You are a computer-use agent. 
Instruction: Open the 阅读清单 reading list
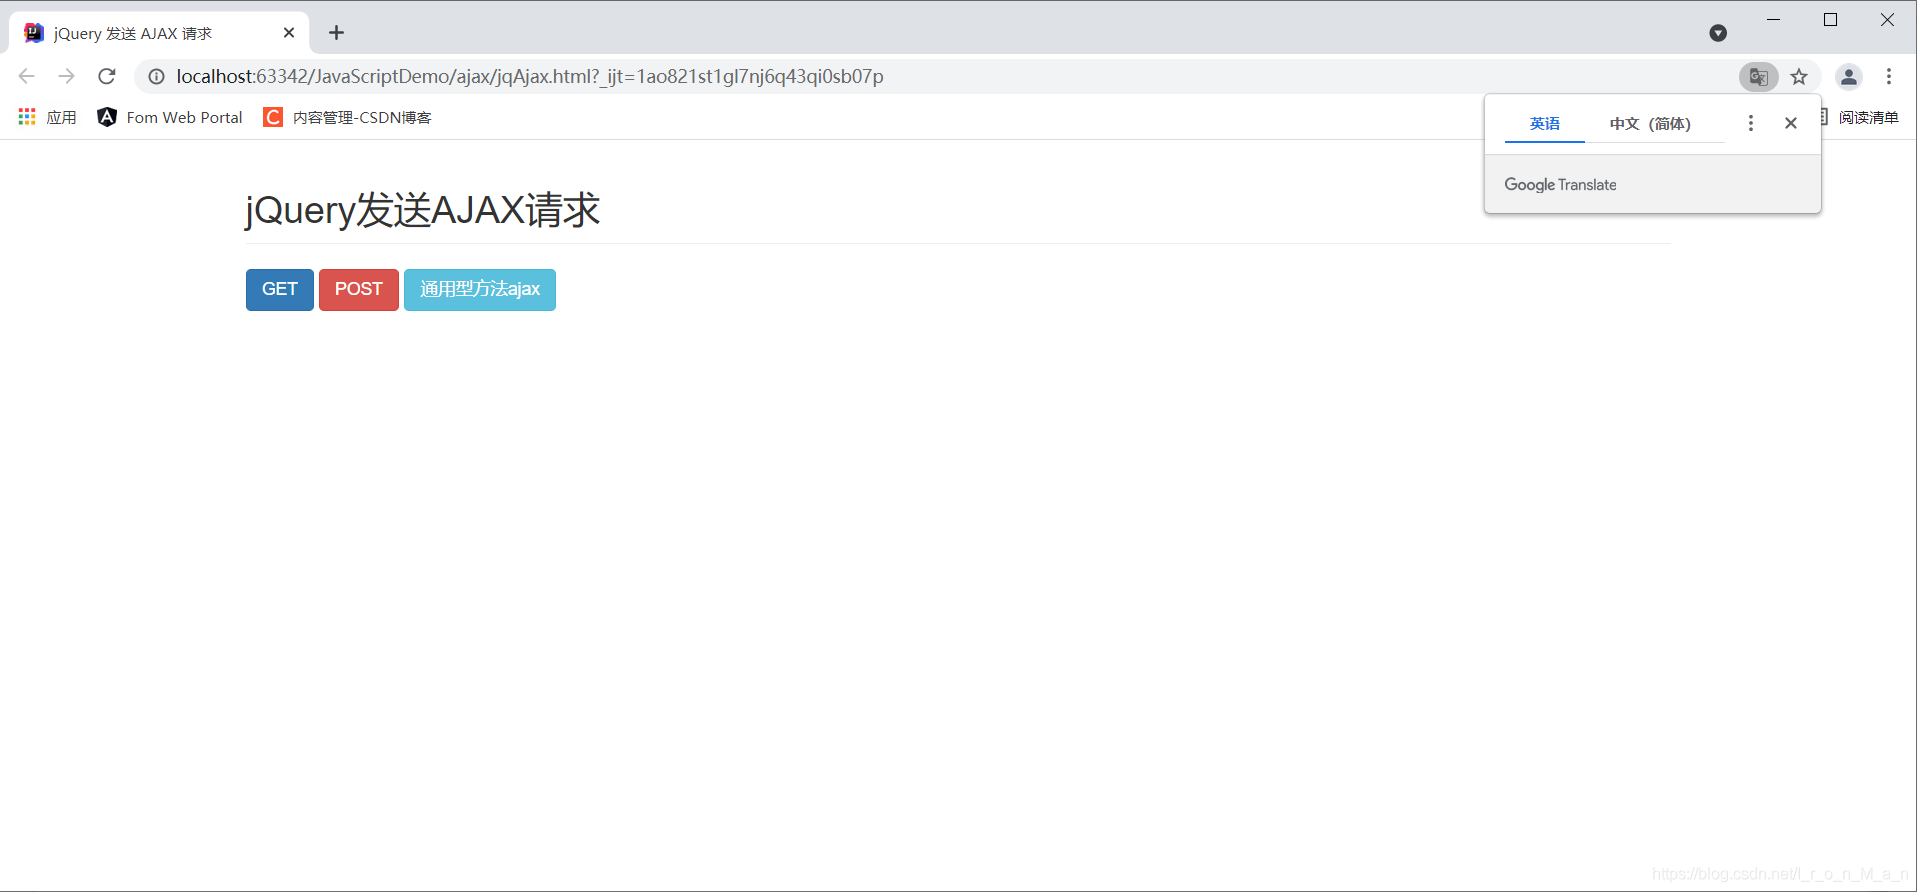coord(1860,117)
